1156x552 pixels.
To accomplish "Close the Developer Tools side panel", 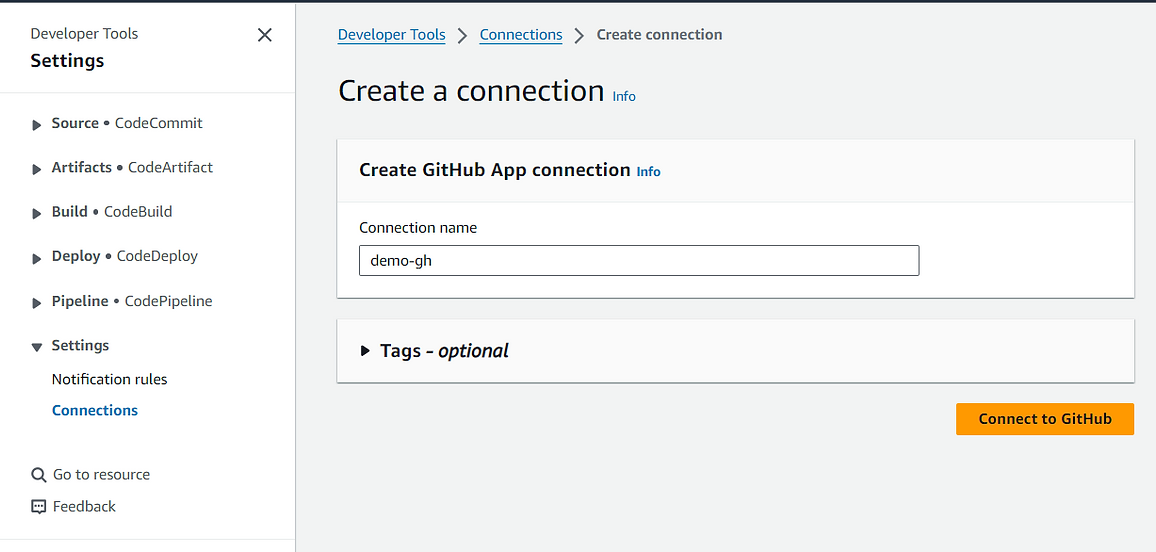I will 265,35.
